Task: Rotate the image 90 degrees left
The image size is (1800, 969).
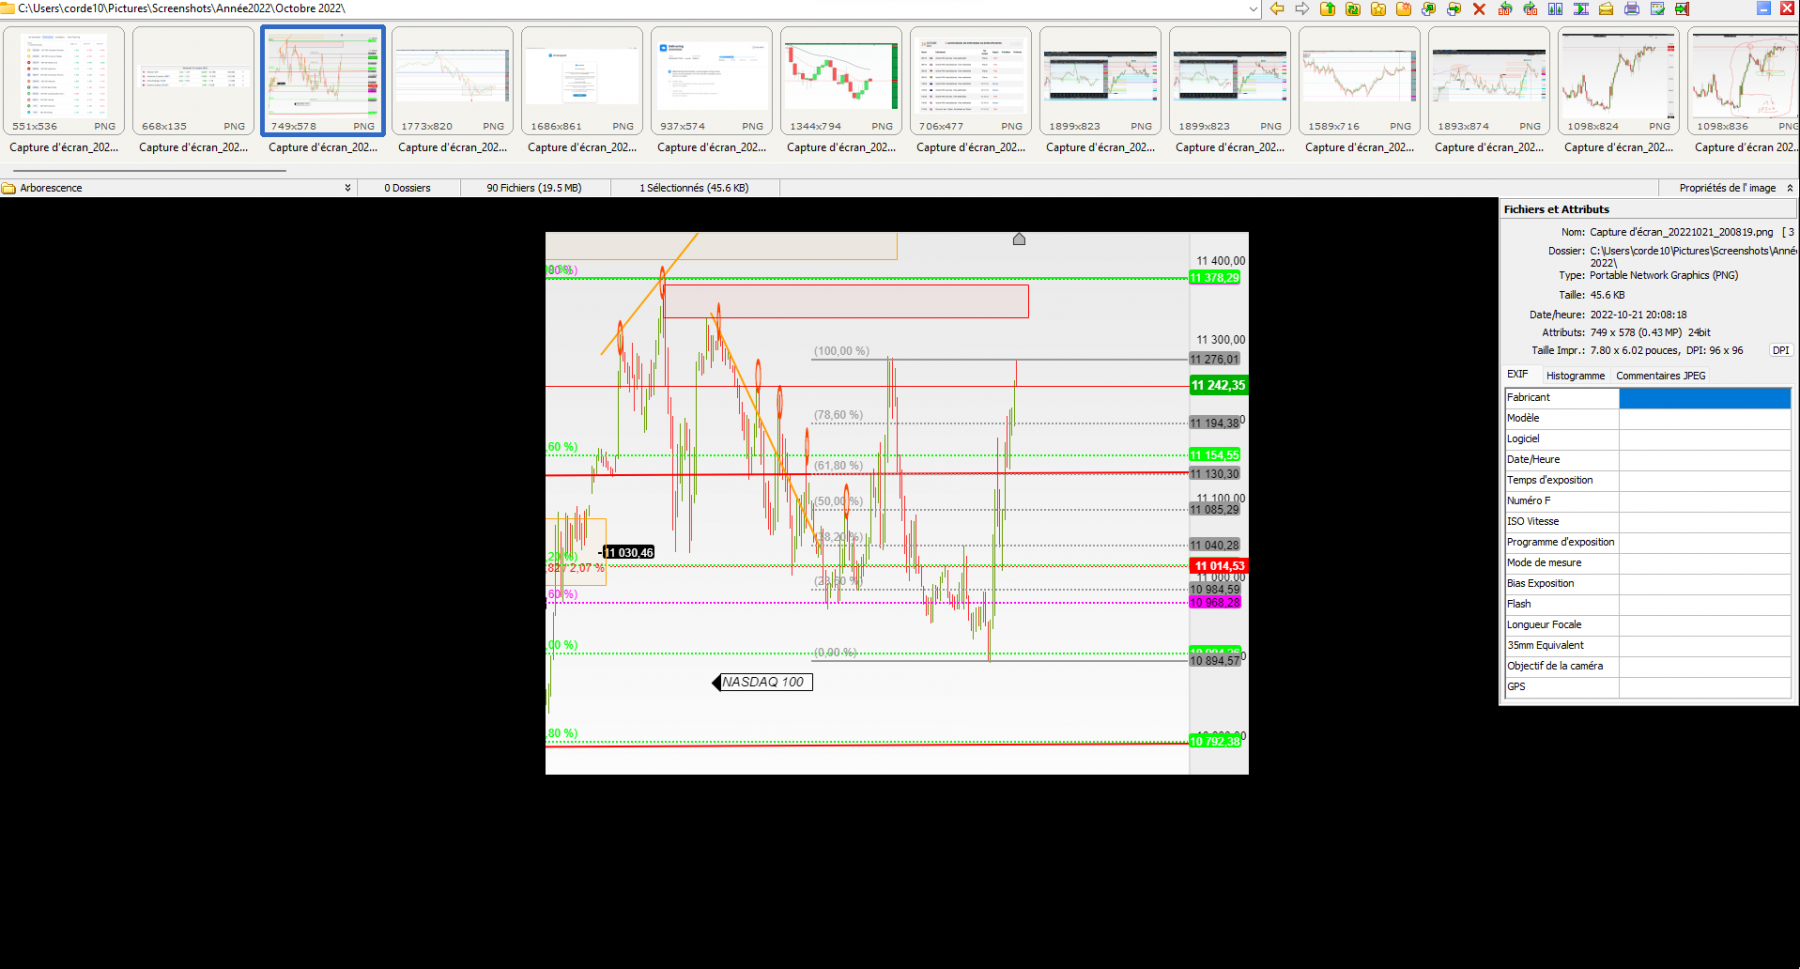Action: [1505, 9]
